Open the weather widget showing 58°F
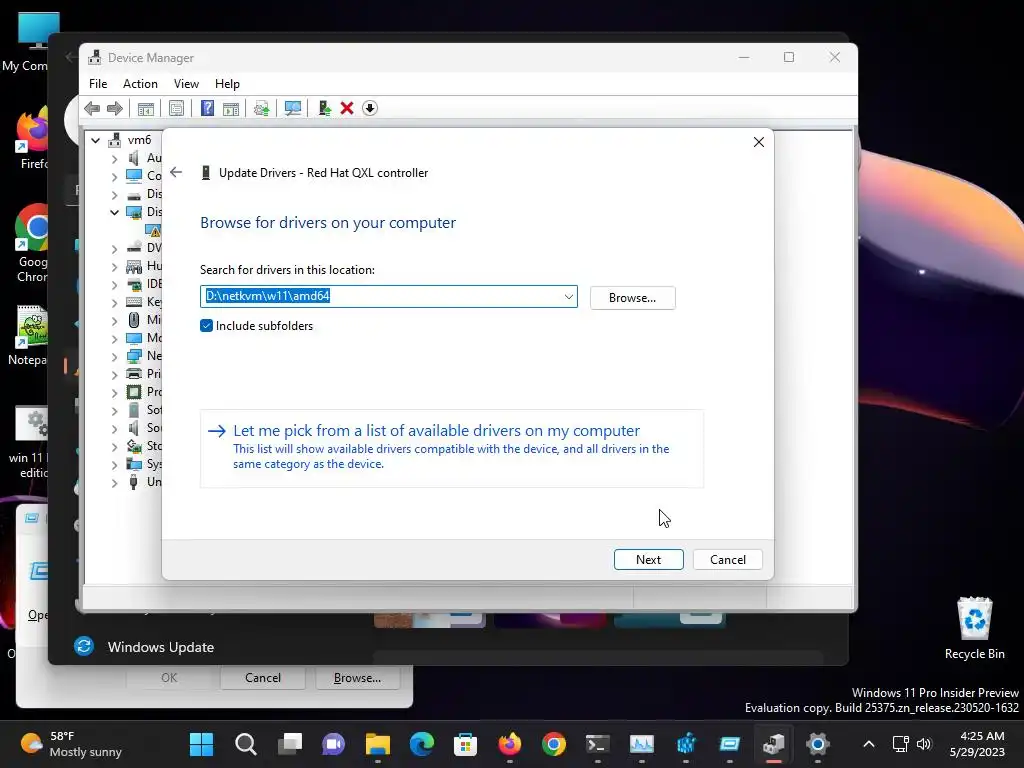 click(71, 744)
